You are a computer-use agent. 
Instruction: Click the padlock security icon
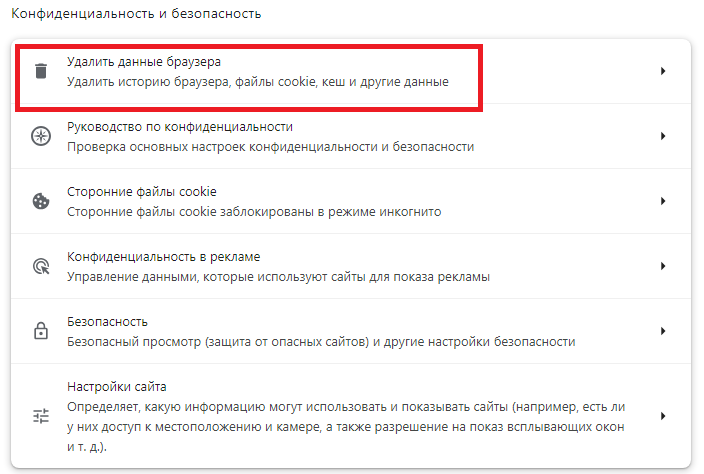41,331
